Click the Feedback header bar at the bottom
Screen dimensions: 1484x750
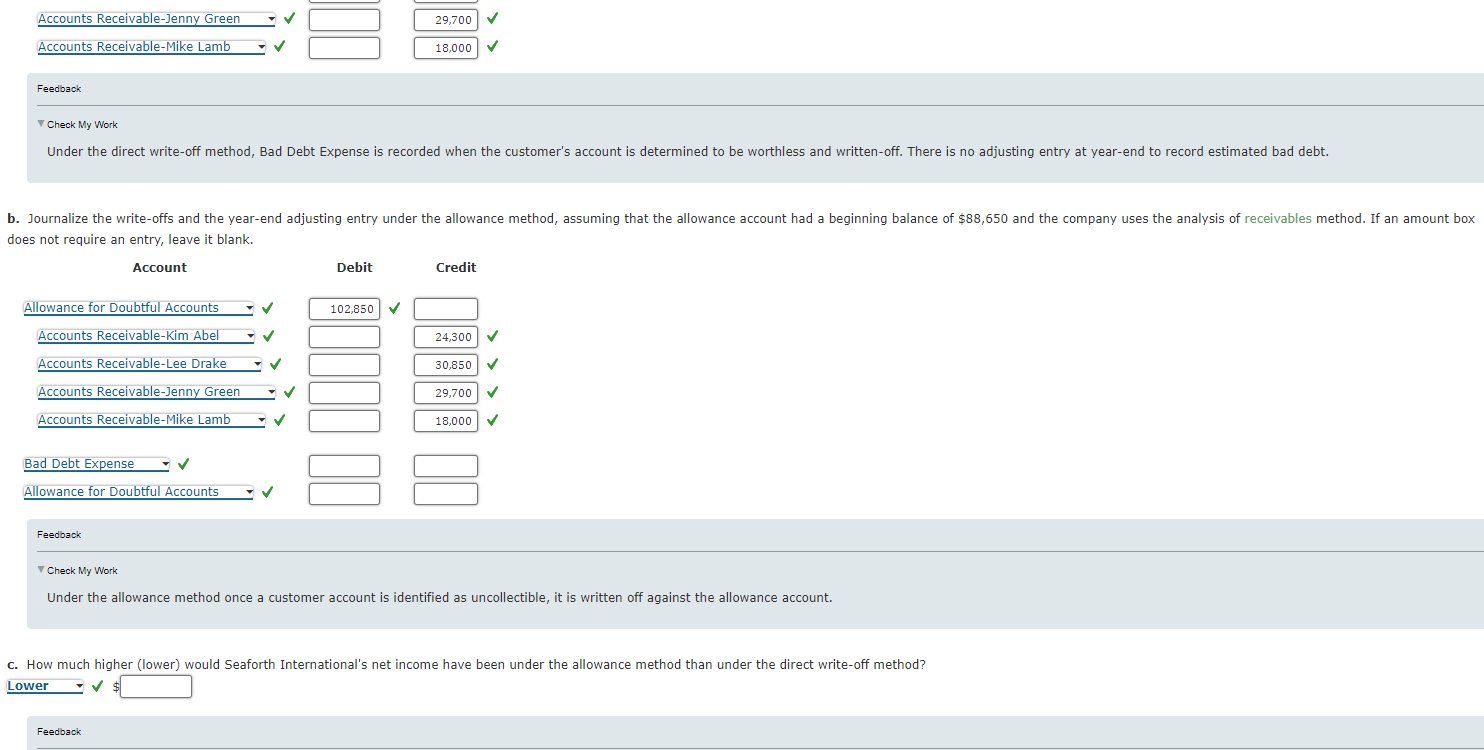tap(58, 731)
